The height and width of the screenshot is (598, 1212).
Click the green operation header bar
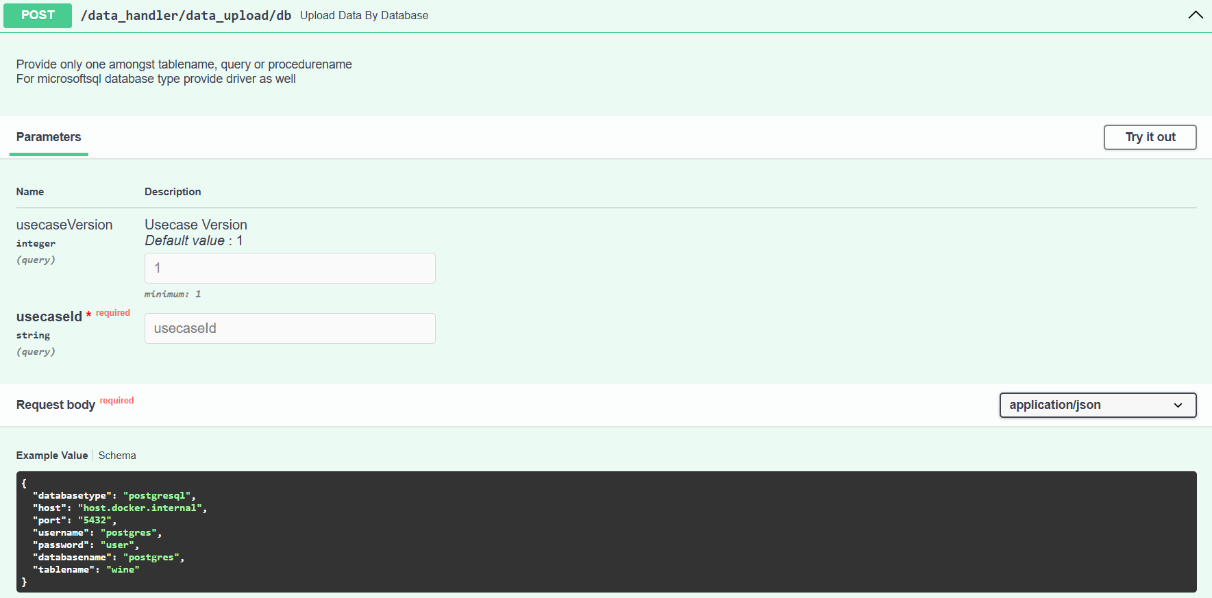pyautogui.click(x=600, y=15)
